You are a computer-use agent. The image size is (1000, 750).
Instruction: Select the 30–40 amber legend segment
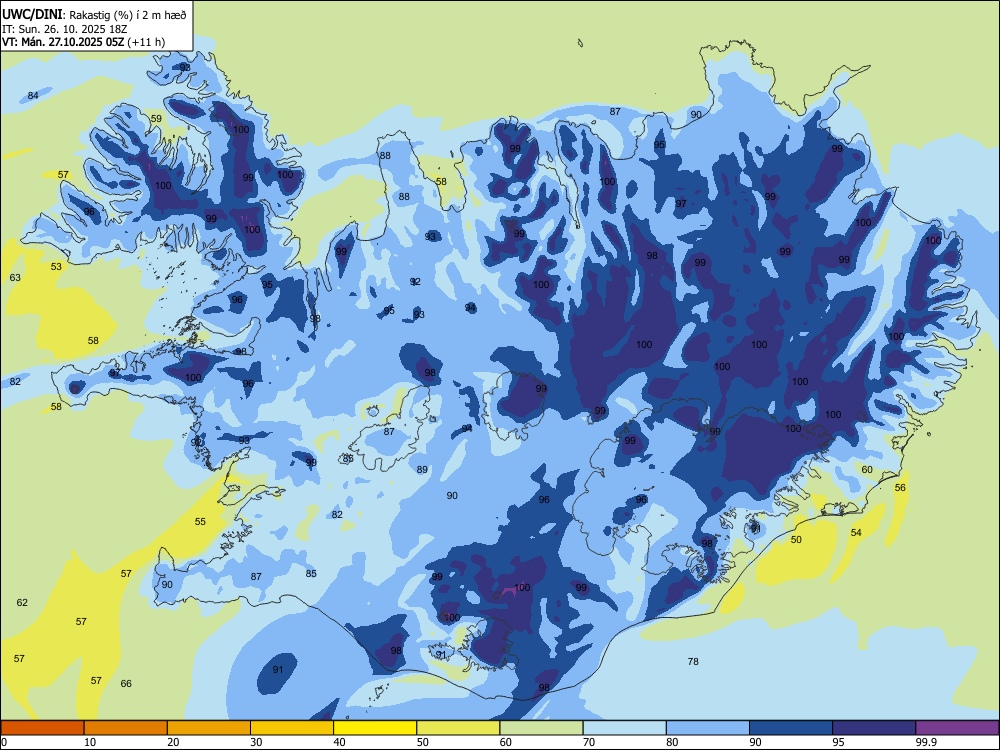pyautogui.click(x=292, y=728)
